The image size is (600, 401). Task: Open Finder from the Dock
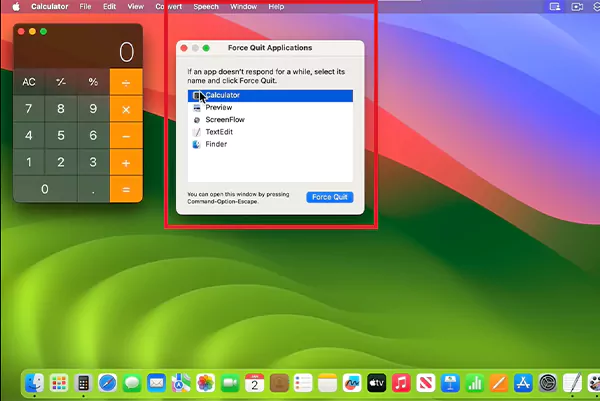coord(34,383)
